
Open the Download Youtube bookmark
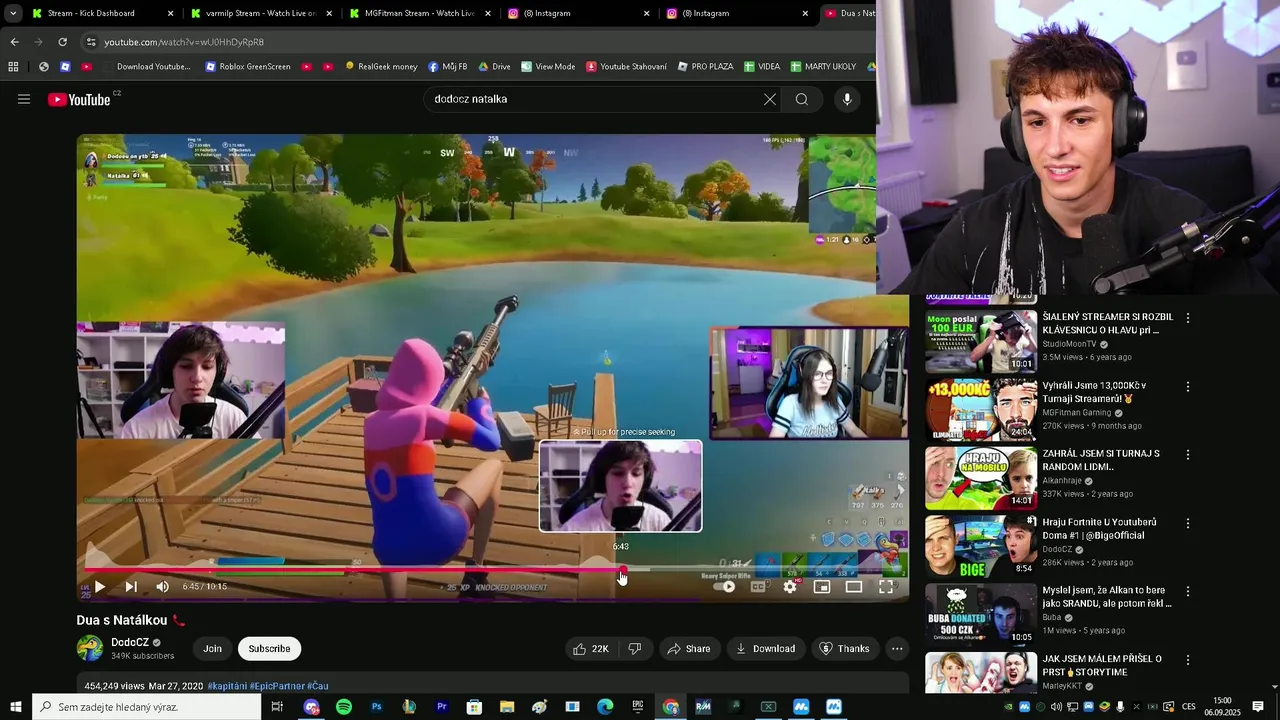(146, 67)
